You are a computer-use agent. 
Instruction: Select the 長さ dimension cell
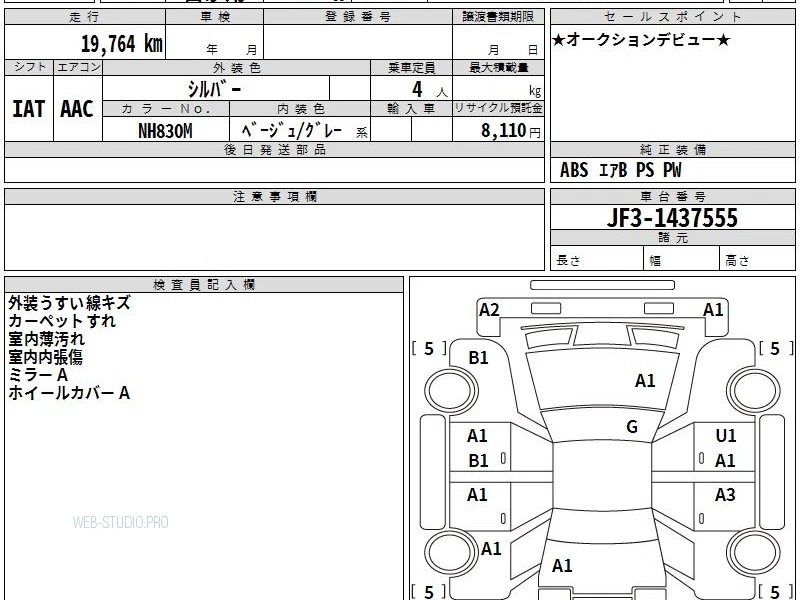coord(596,258)
